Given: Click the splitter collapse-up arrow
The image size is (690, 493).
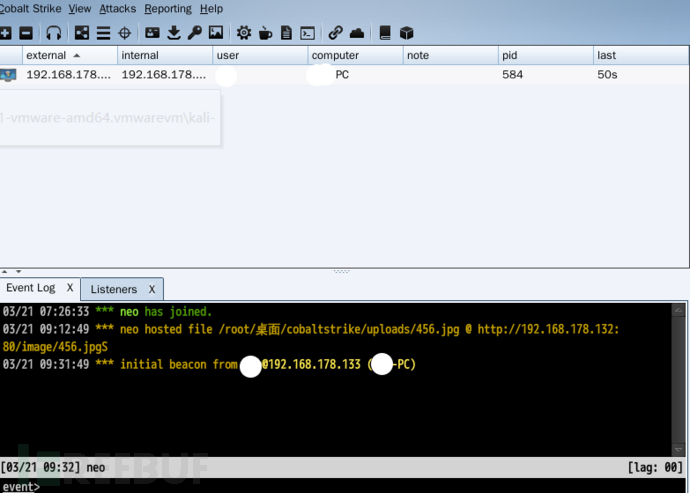Looking at the screenshot, I should [4, 272].
